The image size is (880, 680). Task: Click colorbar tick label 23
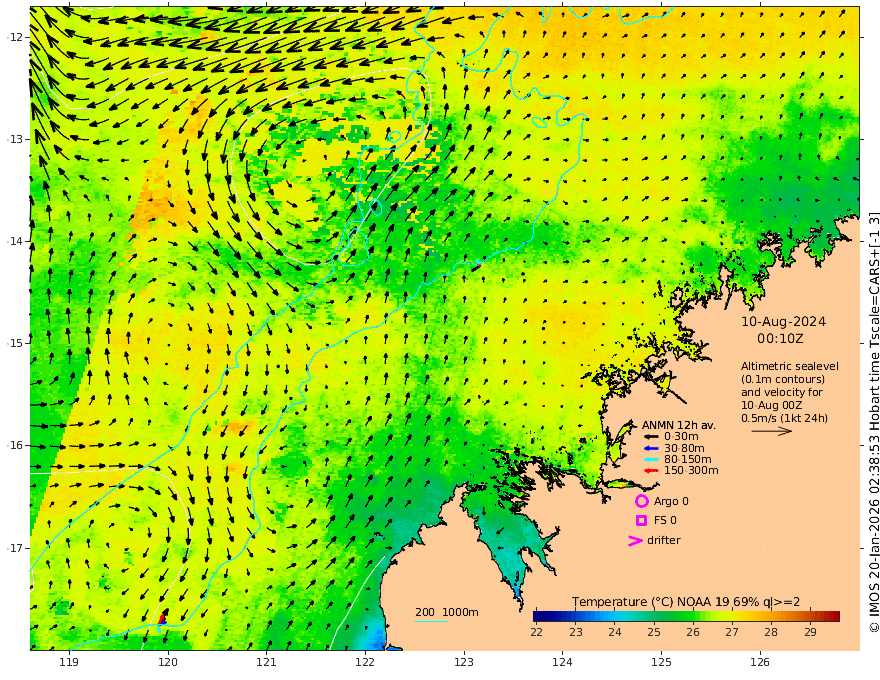coord(576,632)
